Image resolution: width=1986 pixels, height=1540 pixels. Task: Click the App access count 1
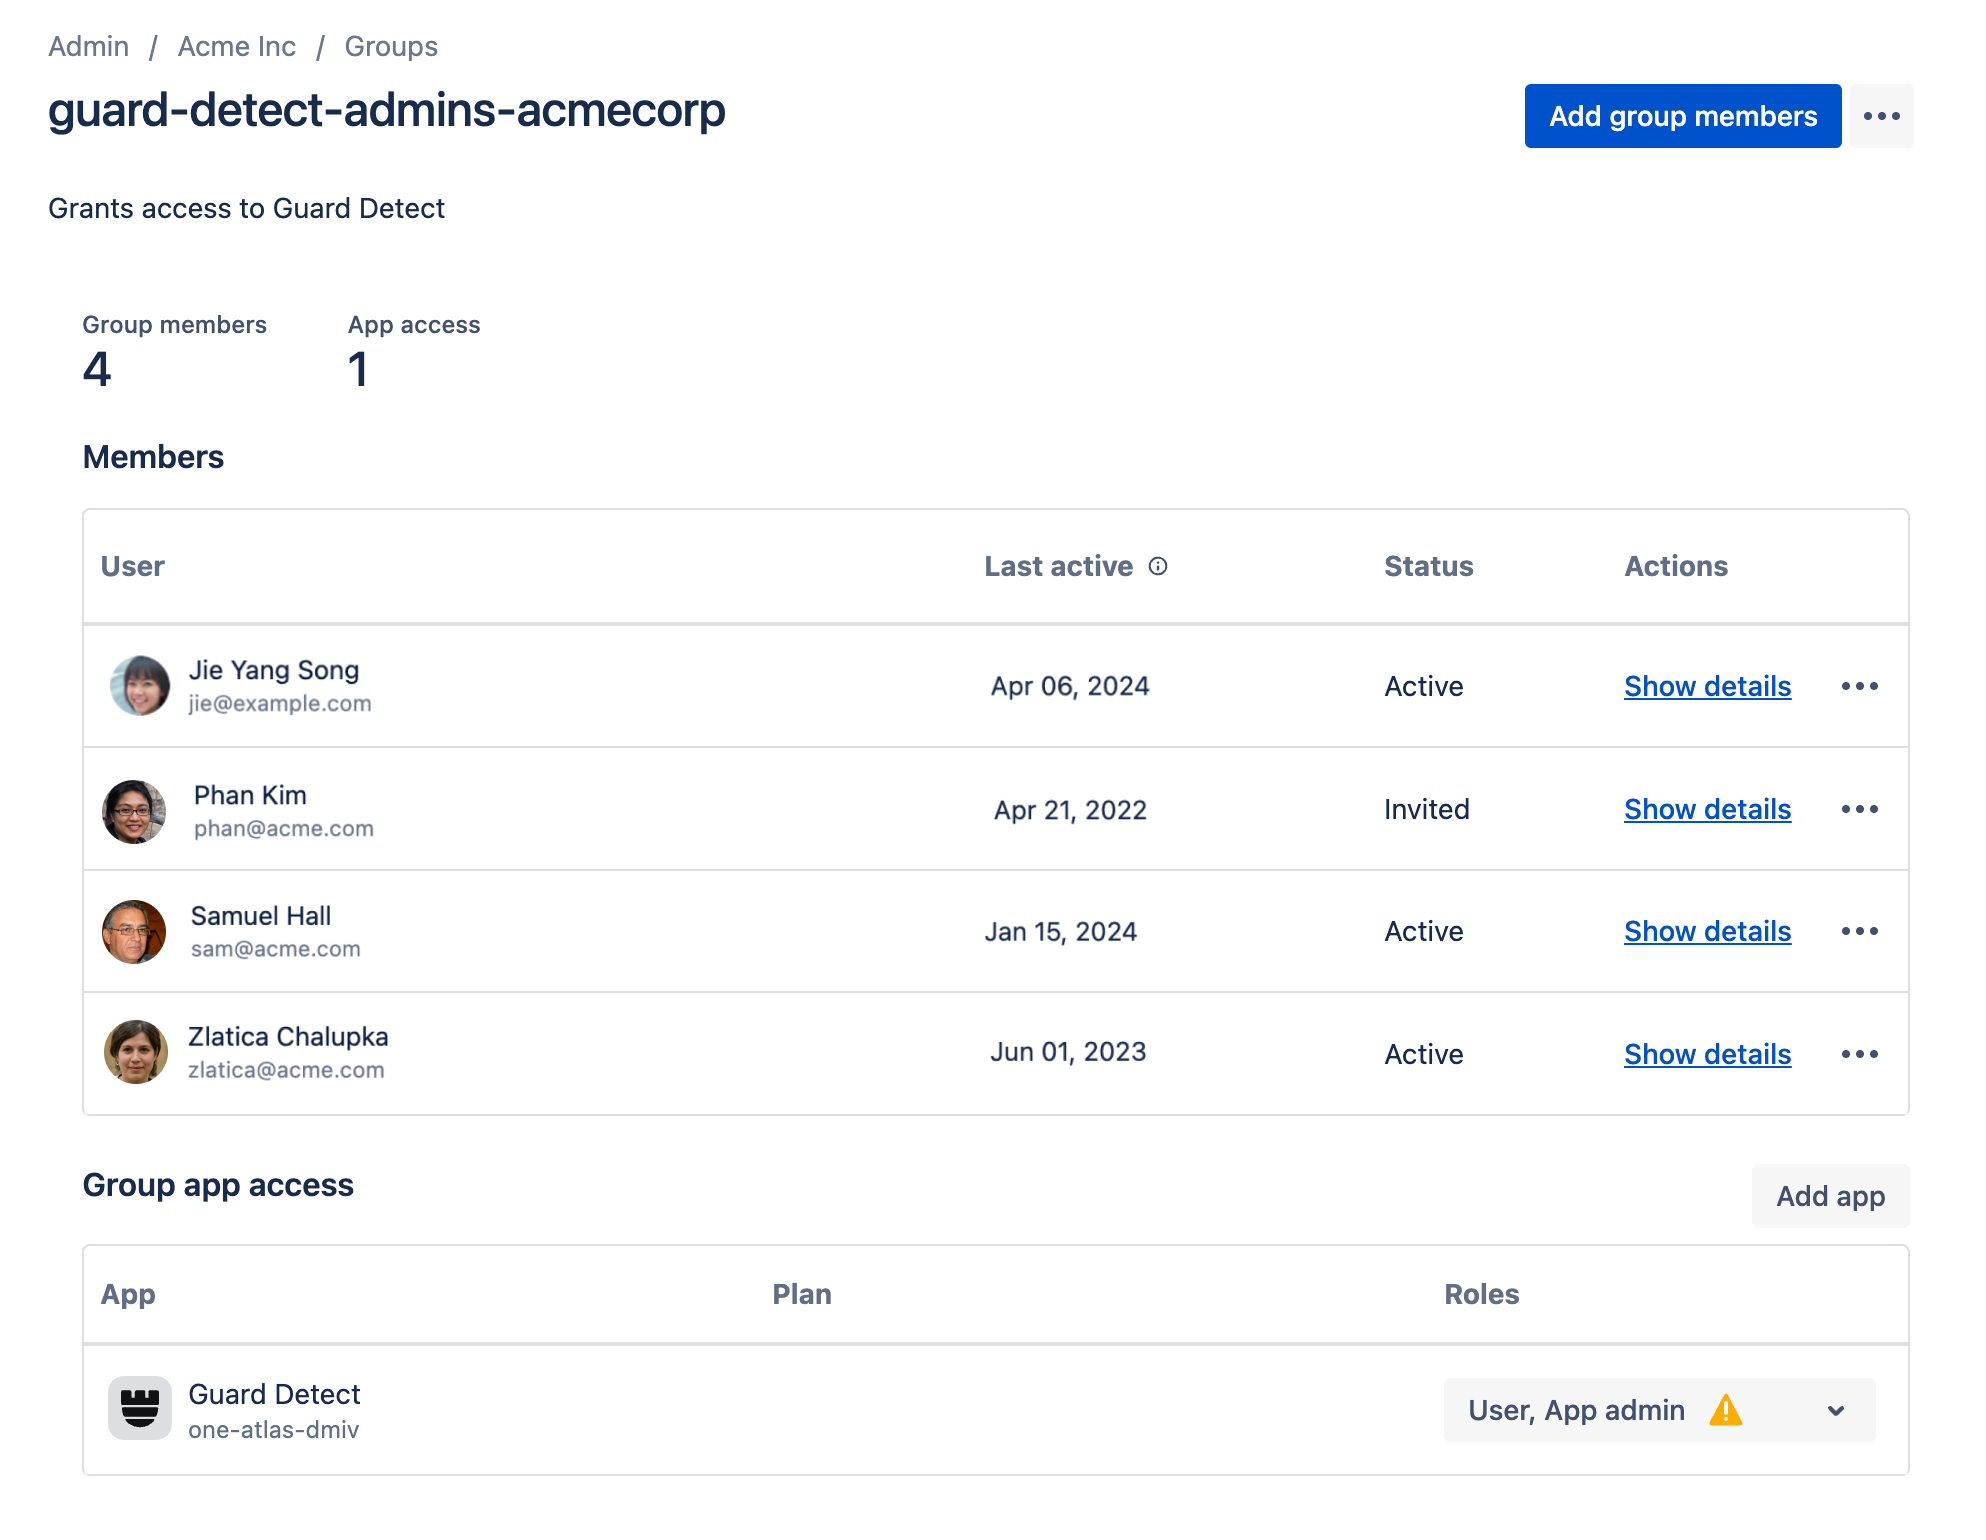(x=358, y=370)
